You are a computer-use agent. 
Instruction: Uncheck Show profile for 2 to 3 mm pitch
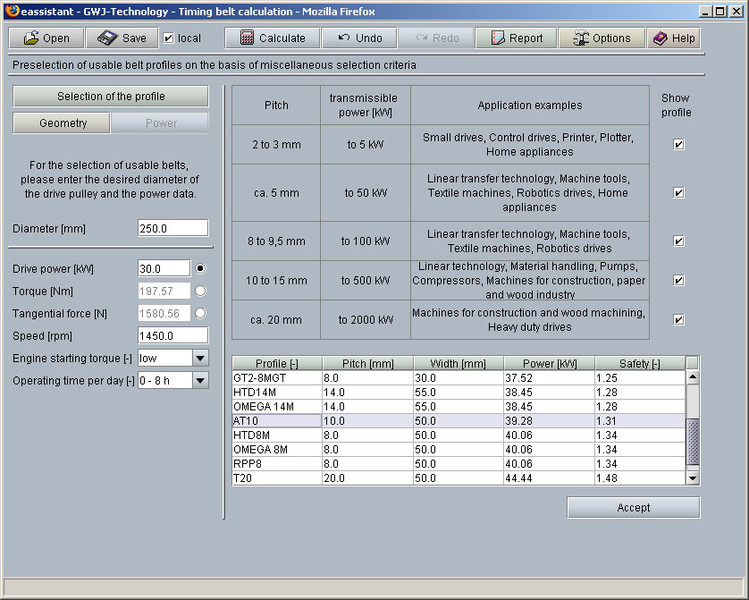679,144
